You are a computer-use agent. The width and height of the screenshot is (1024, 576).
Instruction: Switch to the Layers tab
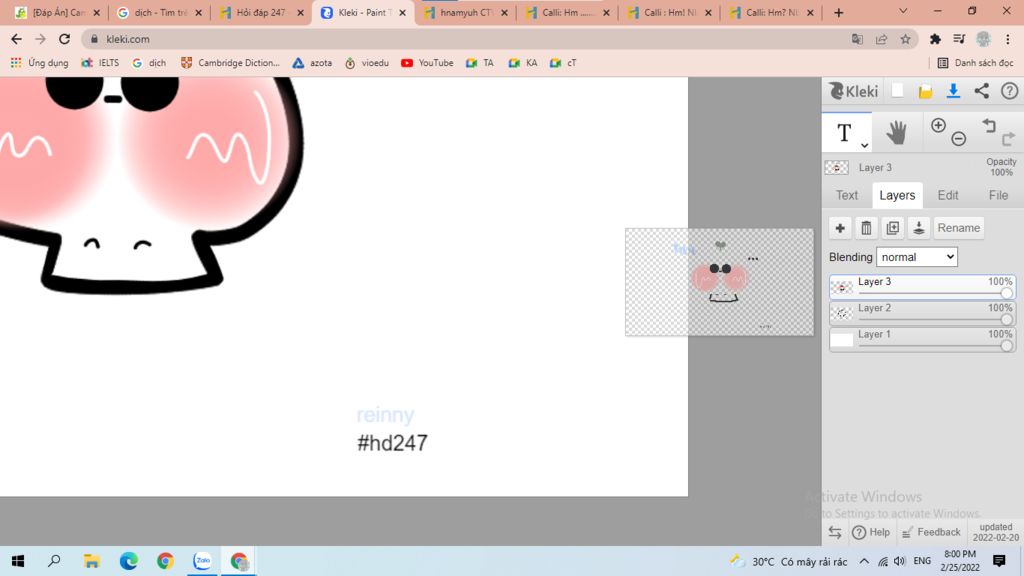[897, 195]
